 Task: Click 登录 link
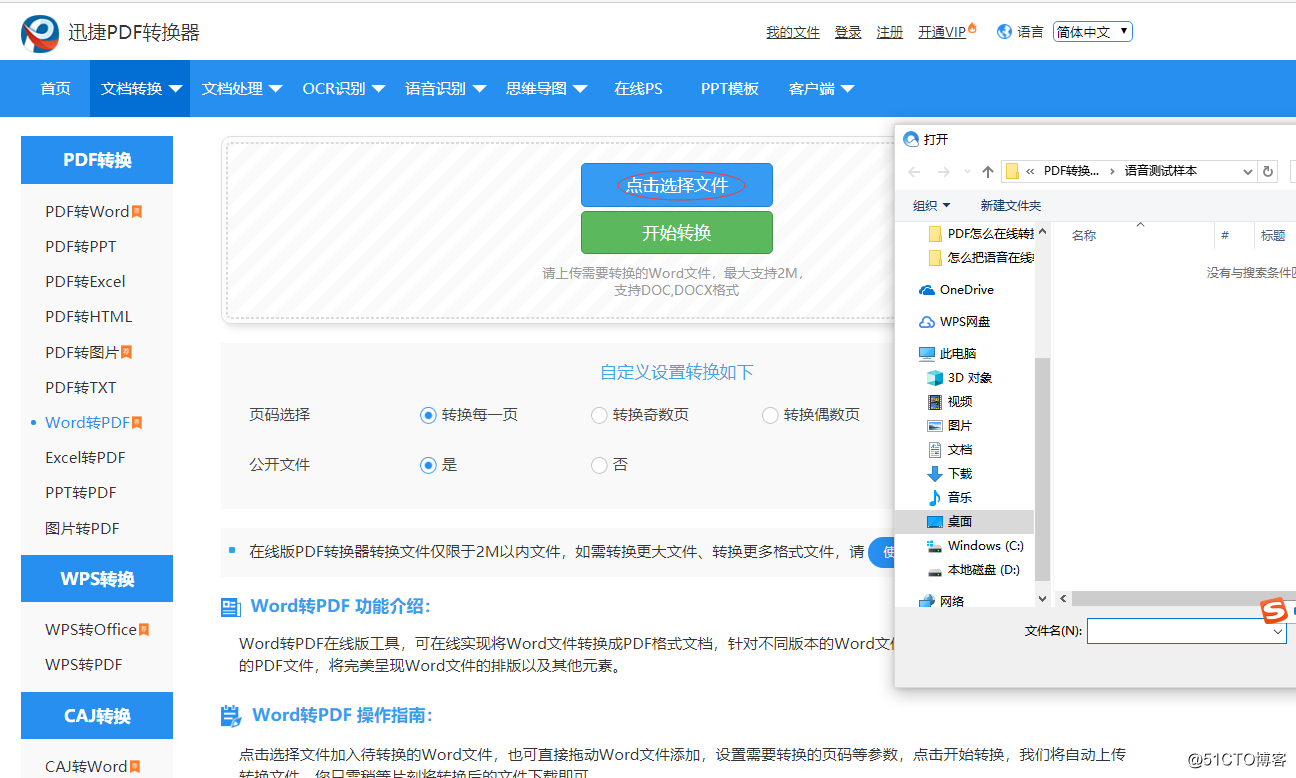click(x=848, y=32)
